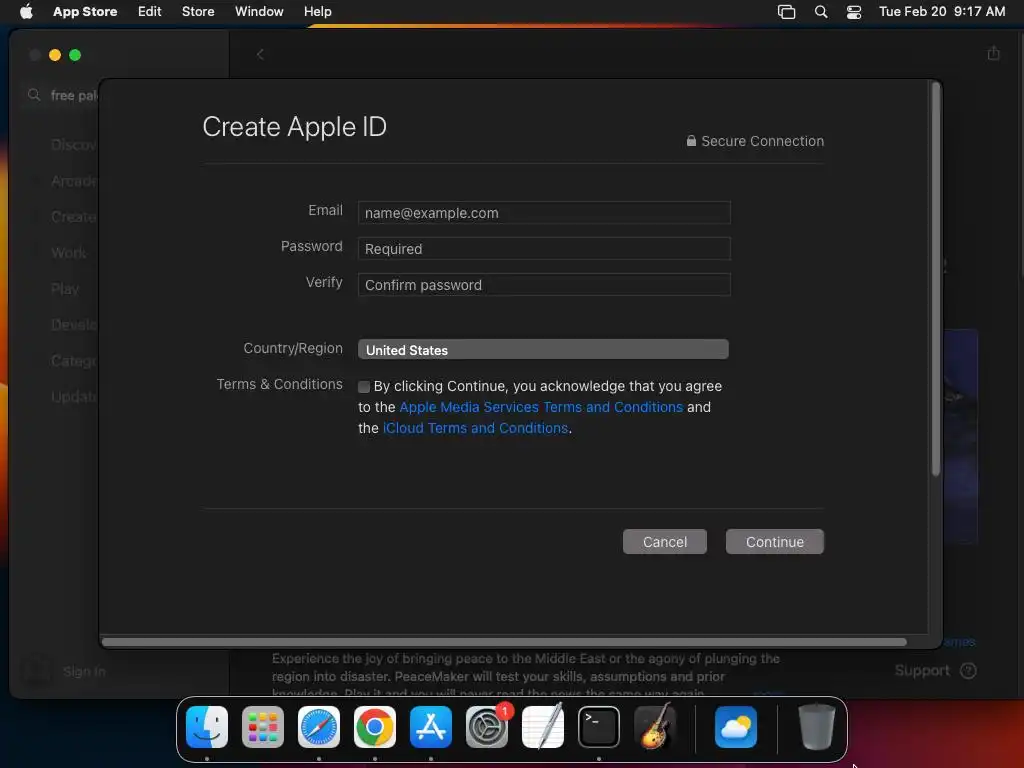
Task: Click the green zoom window button
Action: click(x=75, y=55)
